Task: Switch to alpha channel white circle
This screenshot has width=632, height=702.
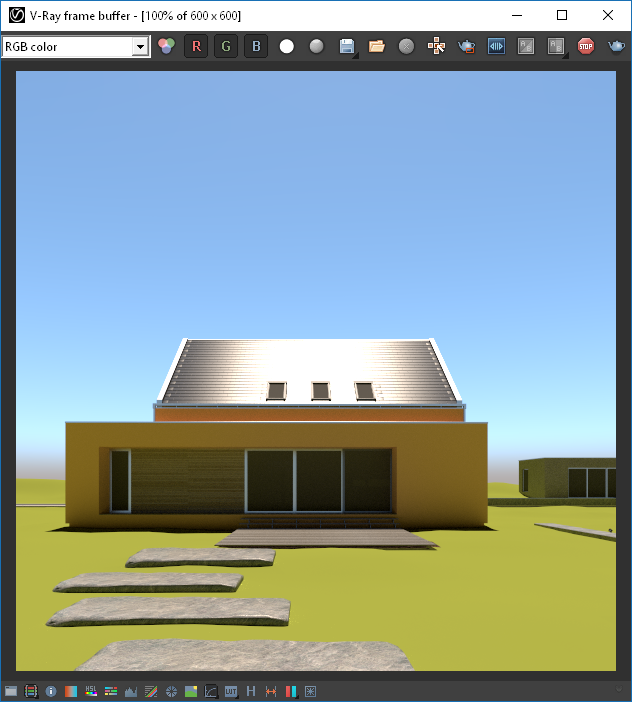Action: (286, 46)
